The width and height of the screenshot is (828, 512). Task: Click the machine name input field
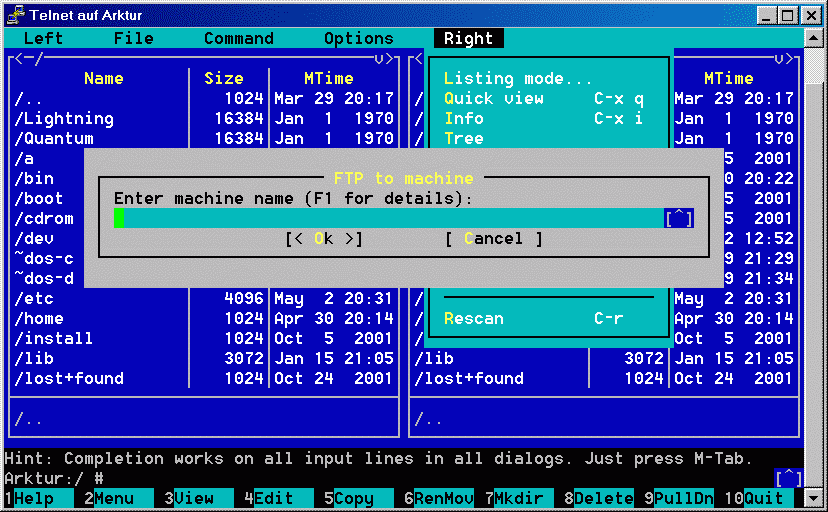[x=388, y=218]
